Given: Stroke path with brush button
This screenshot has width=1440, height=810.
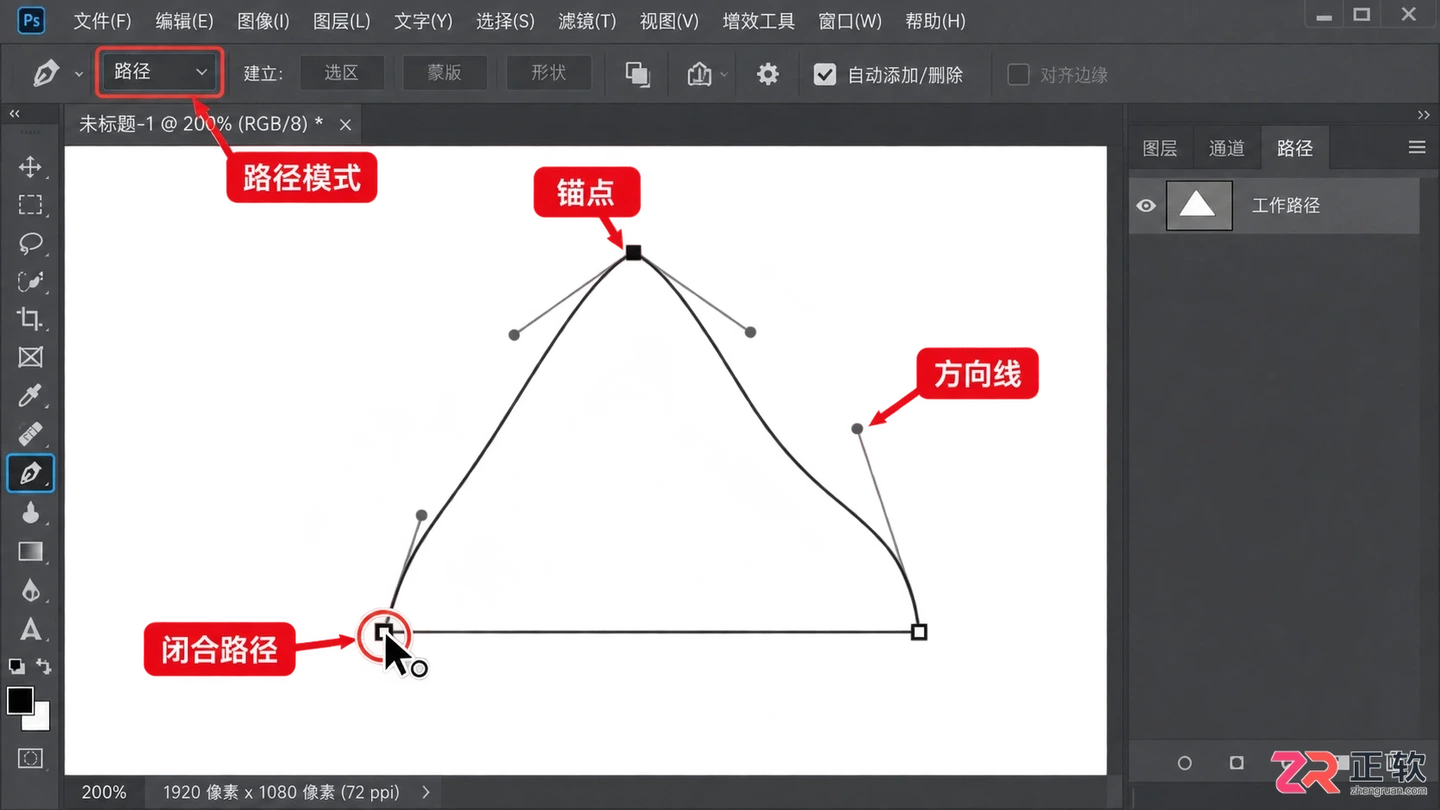Looking at the screenshot, I should coord(1237,763).
